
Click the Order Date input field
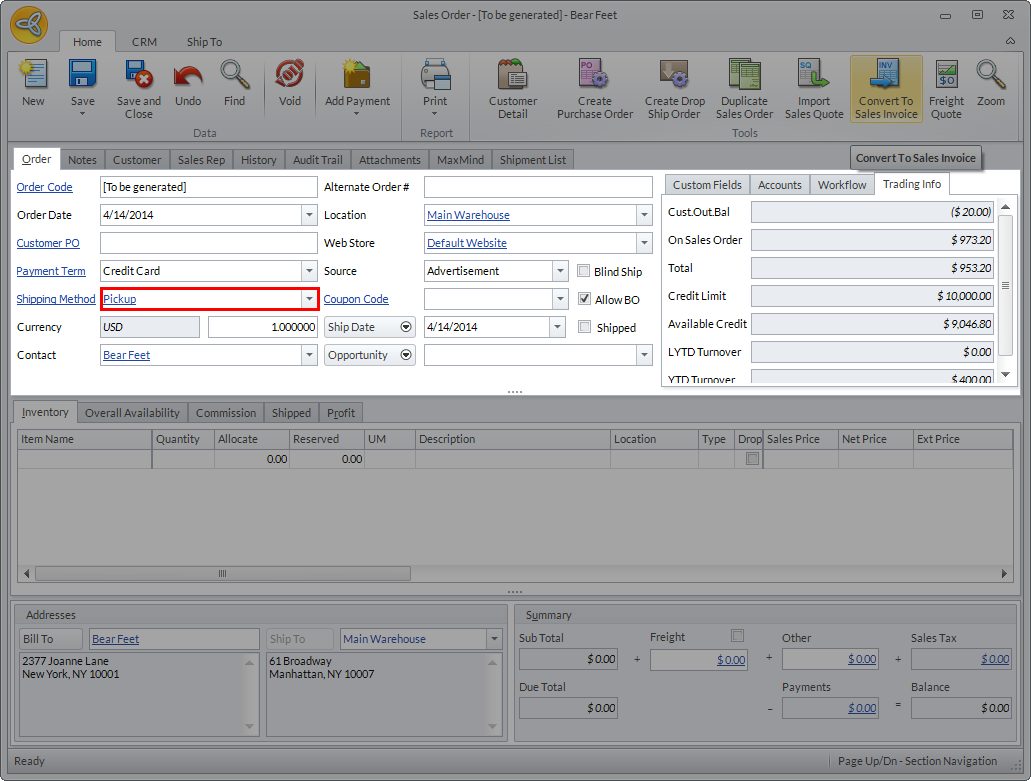[x=200, y=215]
